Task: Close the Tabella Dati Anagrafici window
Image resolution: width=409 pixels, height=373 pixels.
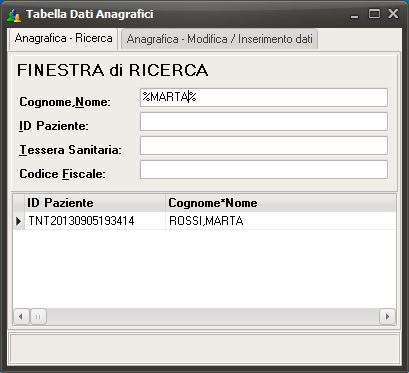Action: point(393,14)
